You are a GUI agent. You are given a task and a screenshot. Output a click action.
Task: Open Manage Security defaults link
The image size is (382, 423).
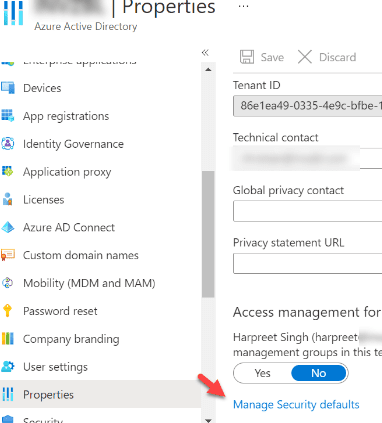click(x=296, y=404)
